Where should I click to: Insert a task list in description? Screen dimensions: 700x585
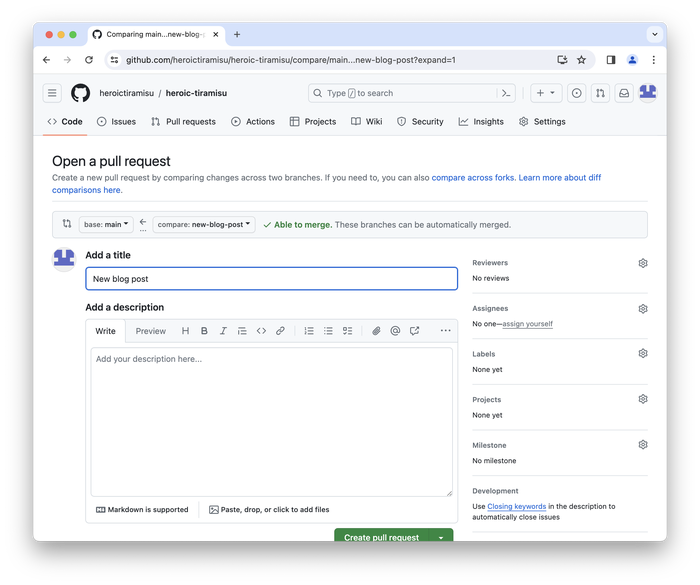tap(347, 331)
